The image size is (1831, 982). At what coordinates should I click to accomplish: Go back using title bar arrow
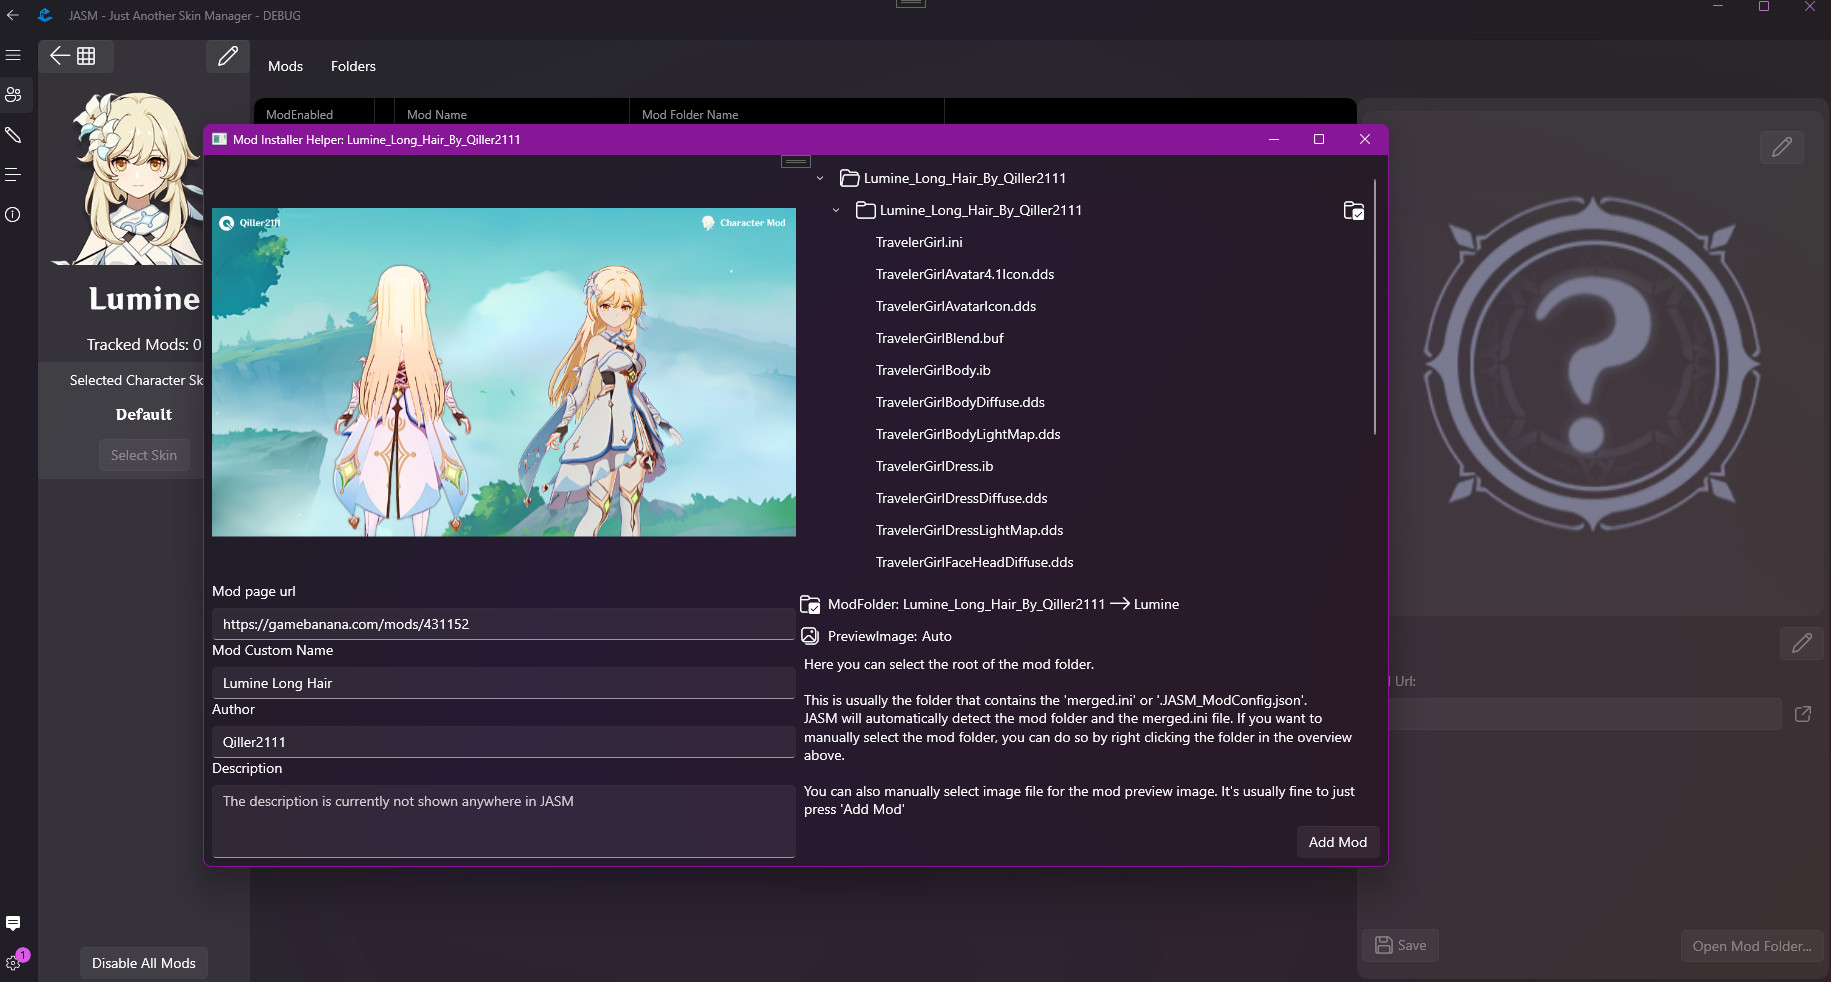13,15
